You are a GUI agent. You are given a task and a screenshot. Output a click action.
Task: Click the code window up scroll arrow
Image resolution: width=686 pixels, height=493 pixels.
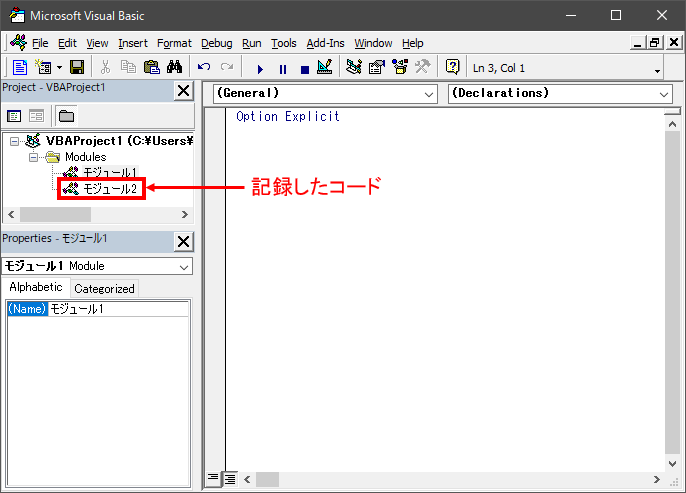pos(672,124)
